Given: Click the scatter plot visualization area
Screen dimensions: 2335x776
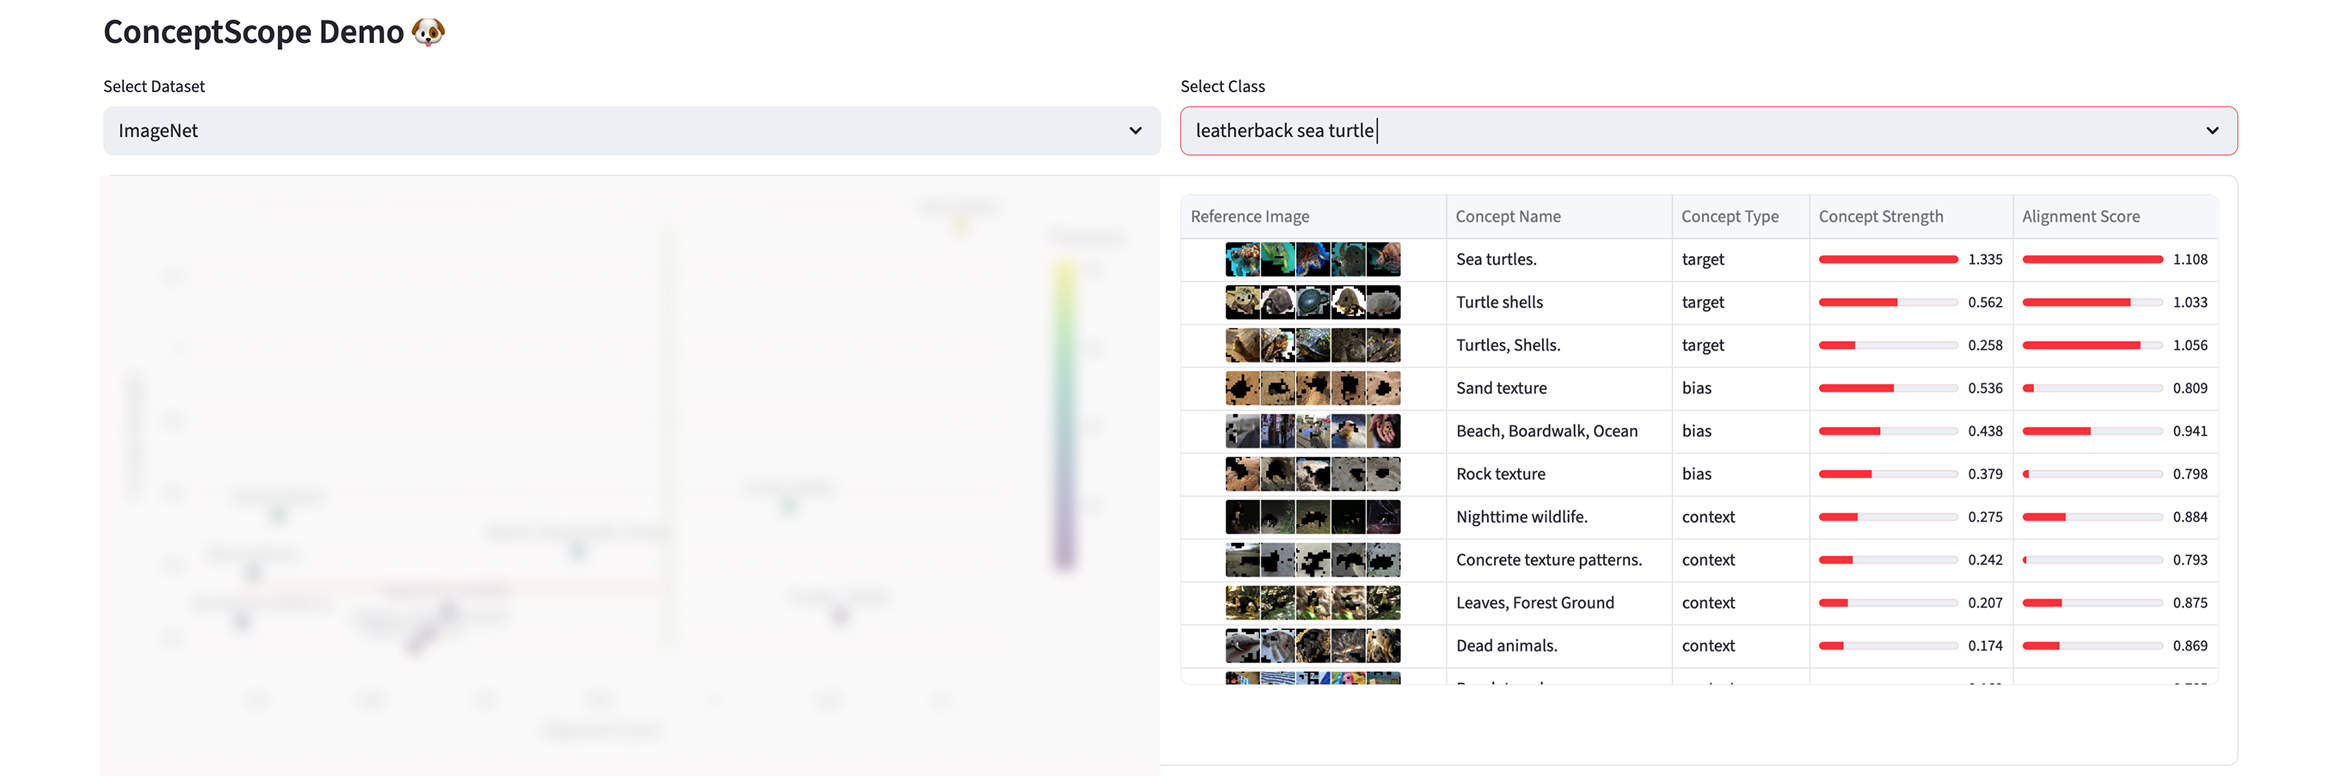Looking at the screenshot, I should 600,450.
